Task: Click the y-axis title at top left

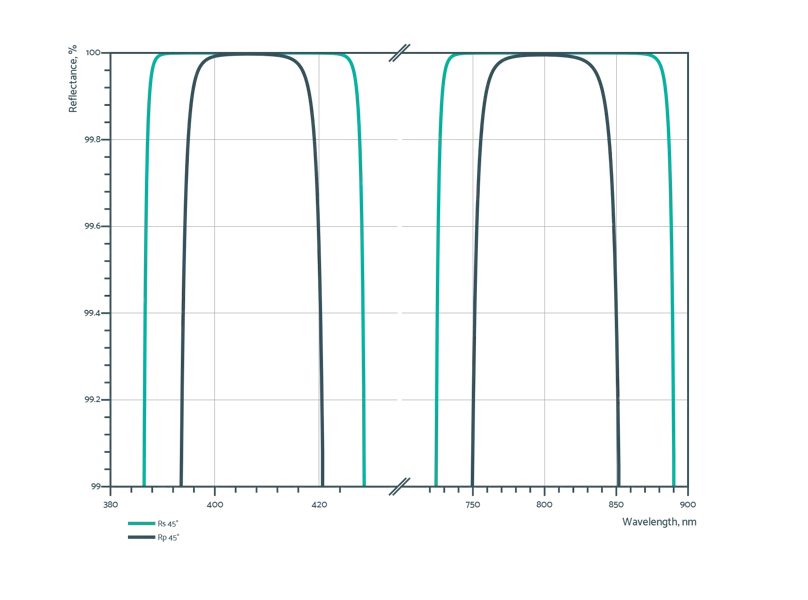Action: click(72, 83)
